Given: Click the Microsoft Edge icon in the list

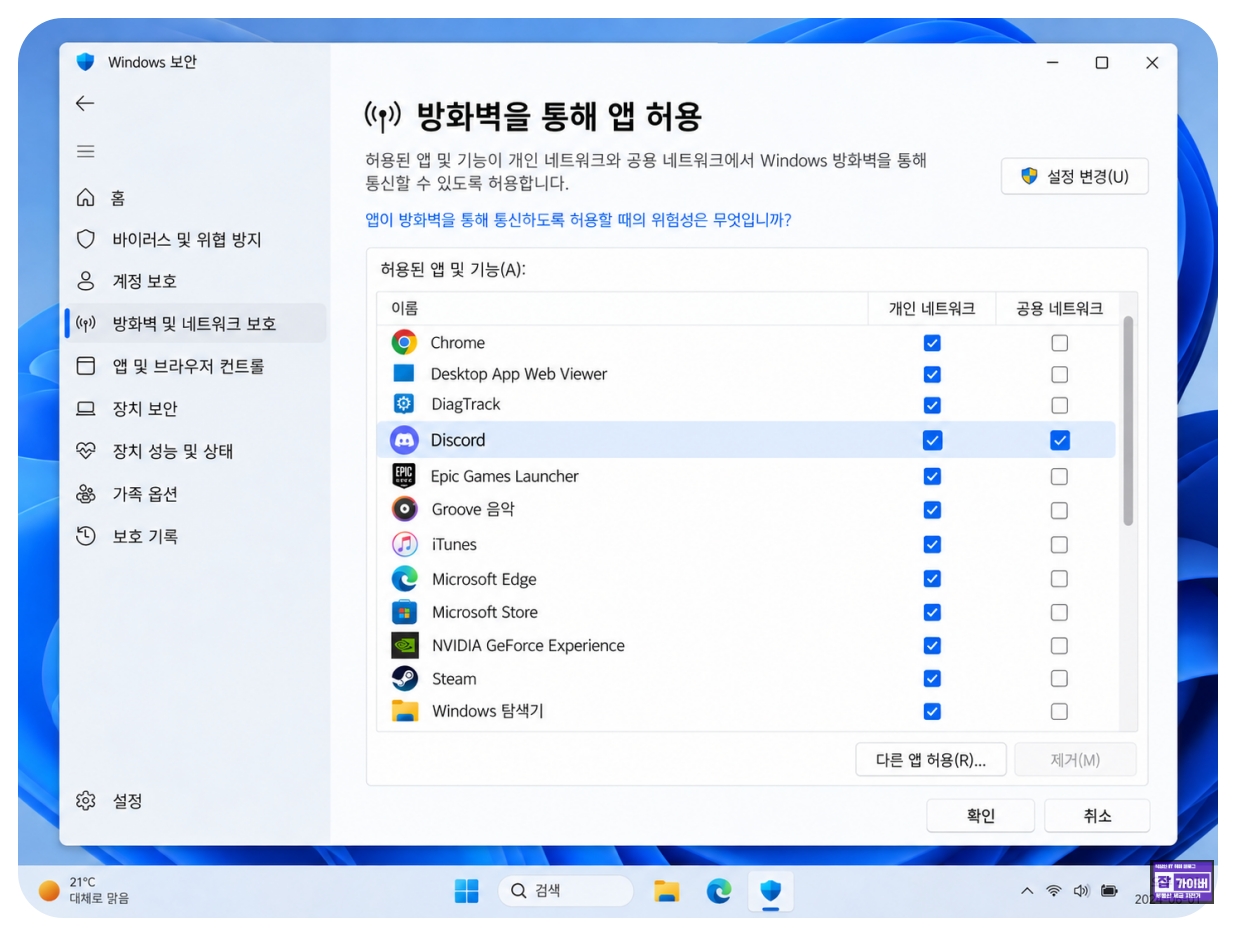Looking at the screenshot, I should click(x=404, y=579).
